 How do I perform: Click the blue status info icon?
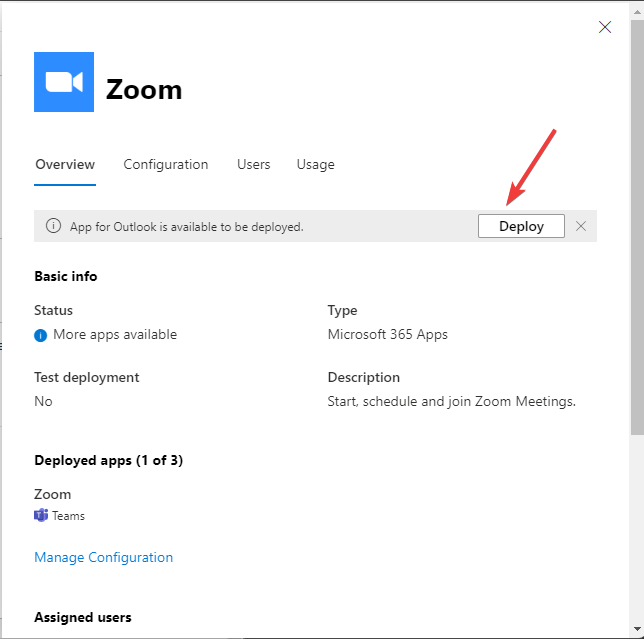point(41,335)
